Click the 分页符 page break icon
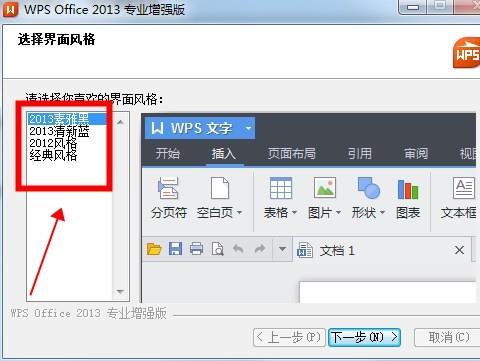Image resolution: width=480 pixels, height=361 pixels. (x=168, y=188)
